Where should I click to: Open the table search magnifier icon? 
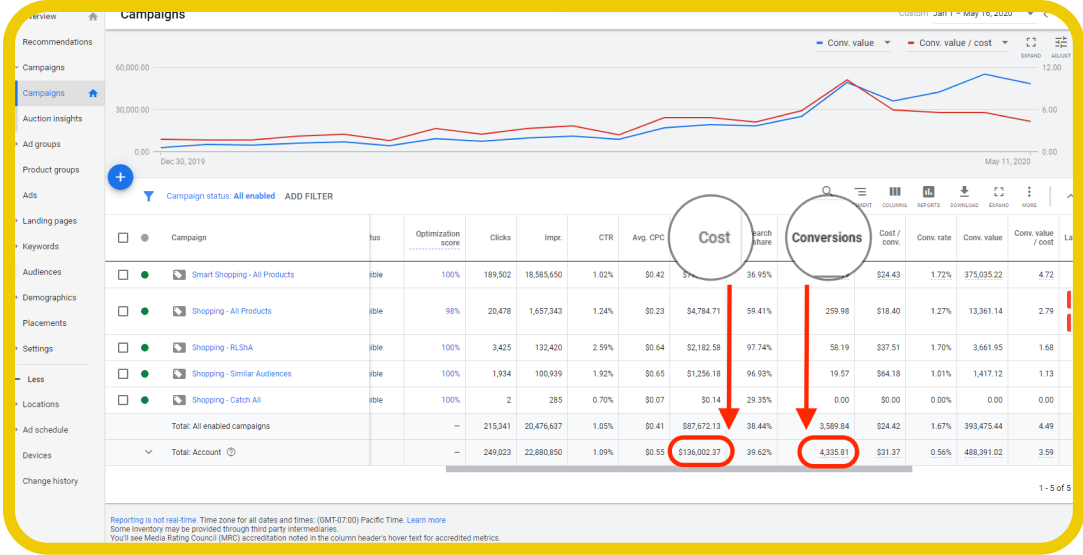pyautogui.click(x=827, y=191)
